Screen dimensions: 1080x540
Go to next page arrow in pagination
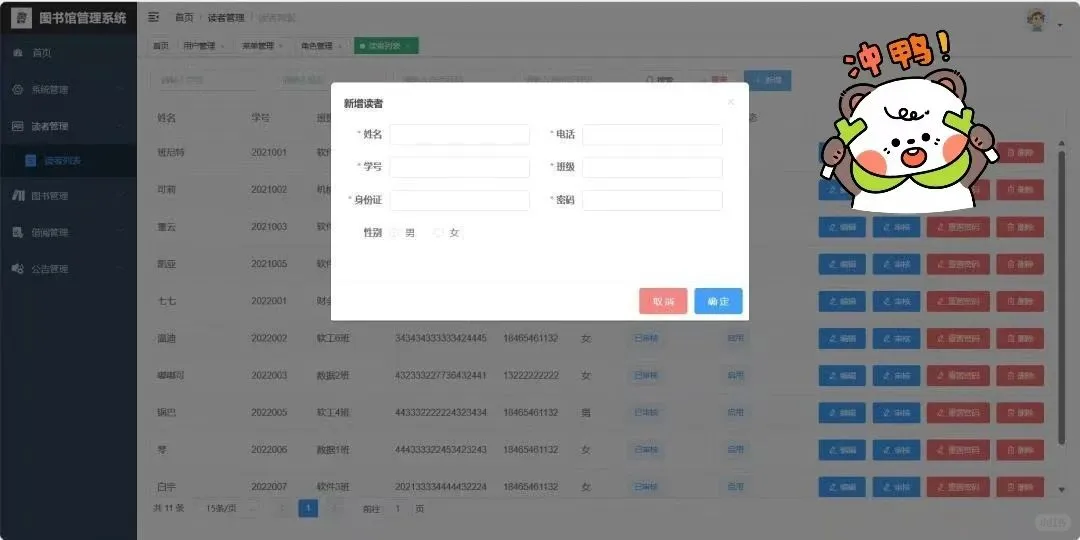click(x=335, y=509)
